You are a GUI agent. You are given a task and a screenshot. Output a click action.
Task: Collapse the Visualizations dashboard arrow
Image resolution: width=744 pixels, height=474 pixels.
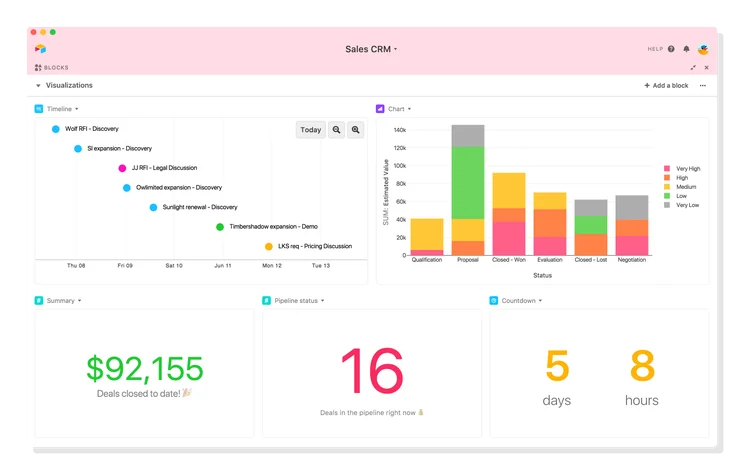pyautogui.click(x=38, y=85)
